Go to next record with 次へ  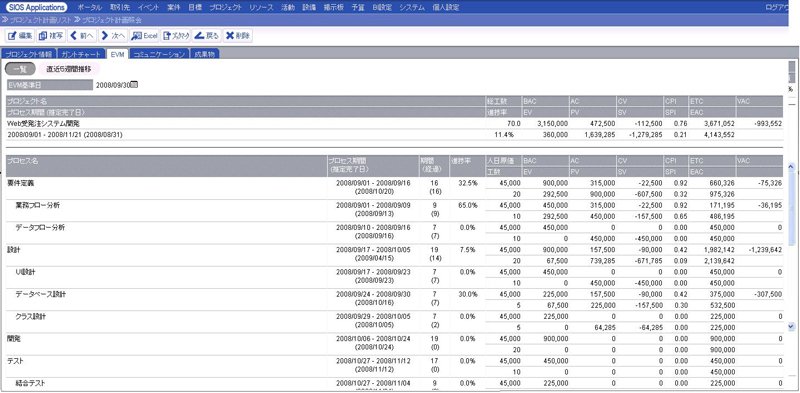pos(113,36)
